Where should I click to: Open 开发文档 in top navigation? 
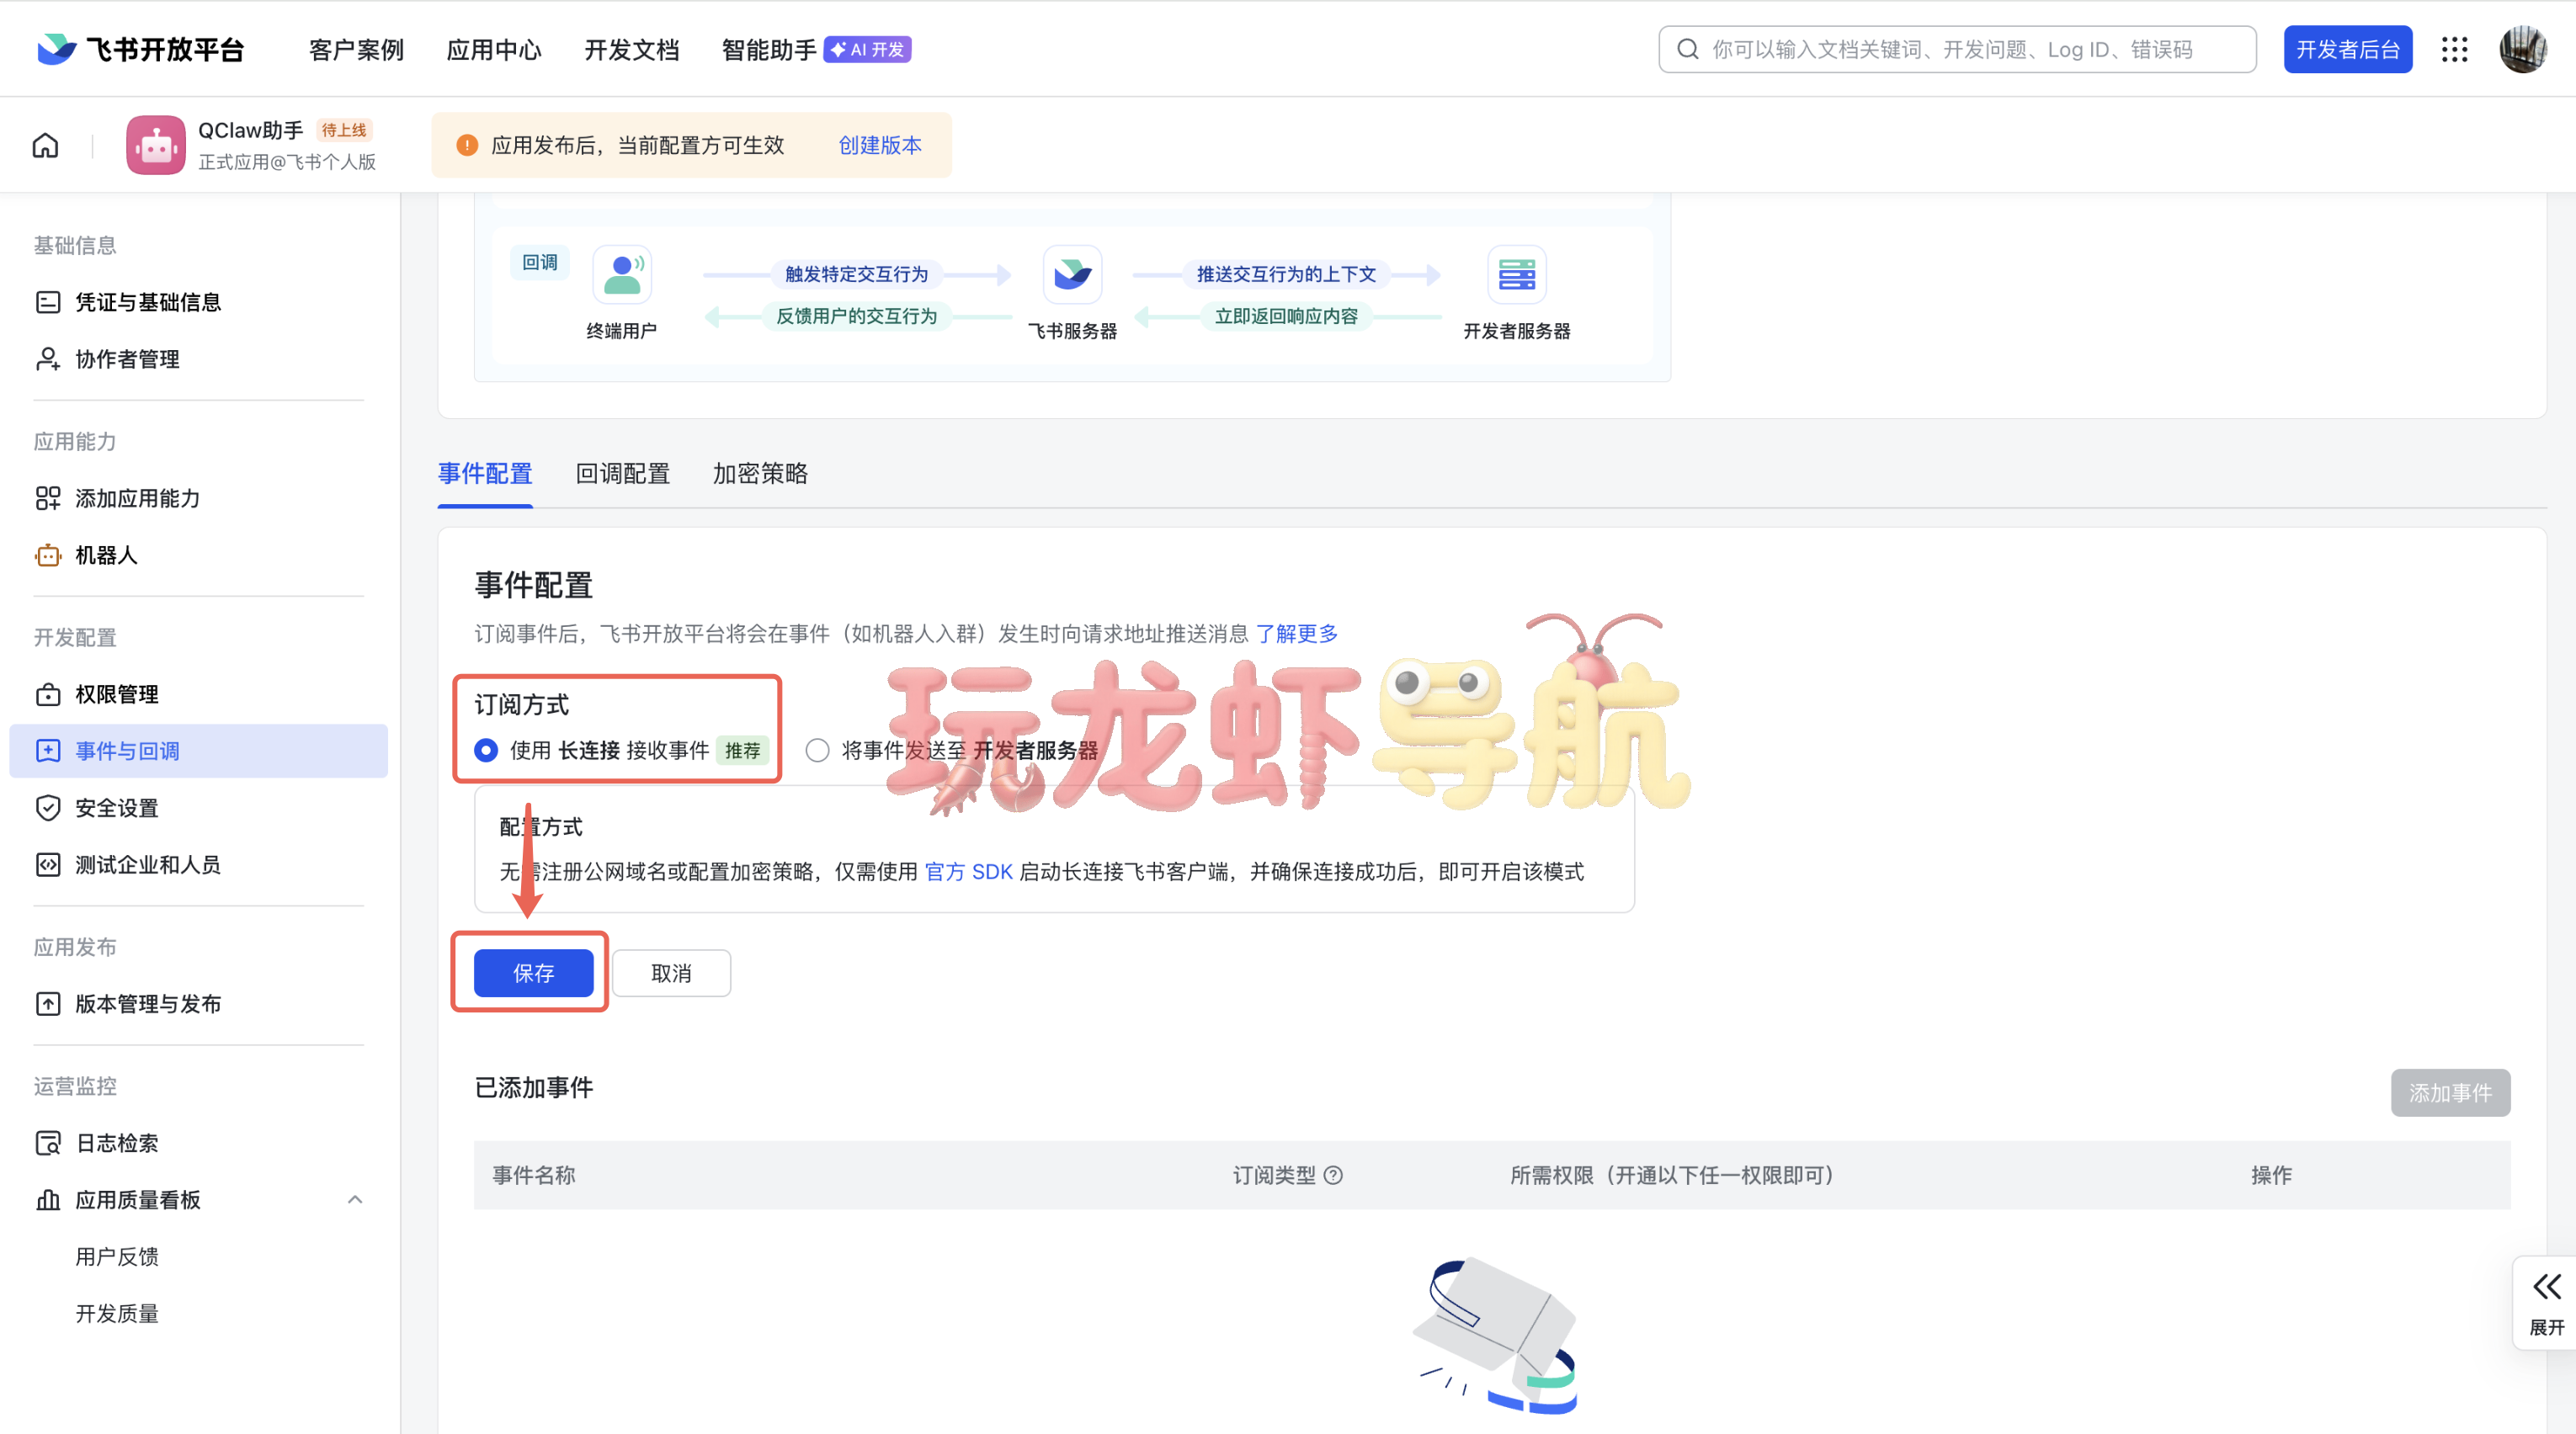pyautogui.click(x=632, y=50)
